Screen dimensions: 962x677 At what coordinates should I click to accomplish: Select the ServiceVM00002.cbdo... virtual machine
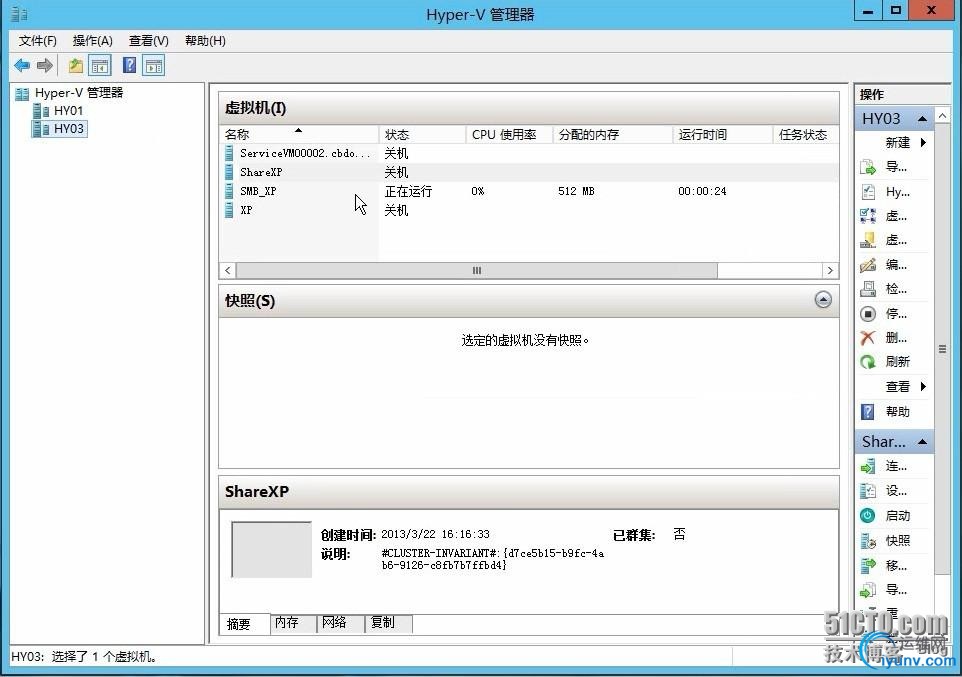pyautogui.click(x=529, y=153)
